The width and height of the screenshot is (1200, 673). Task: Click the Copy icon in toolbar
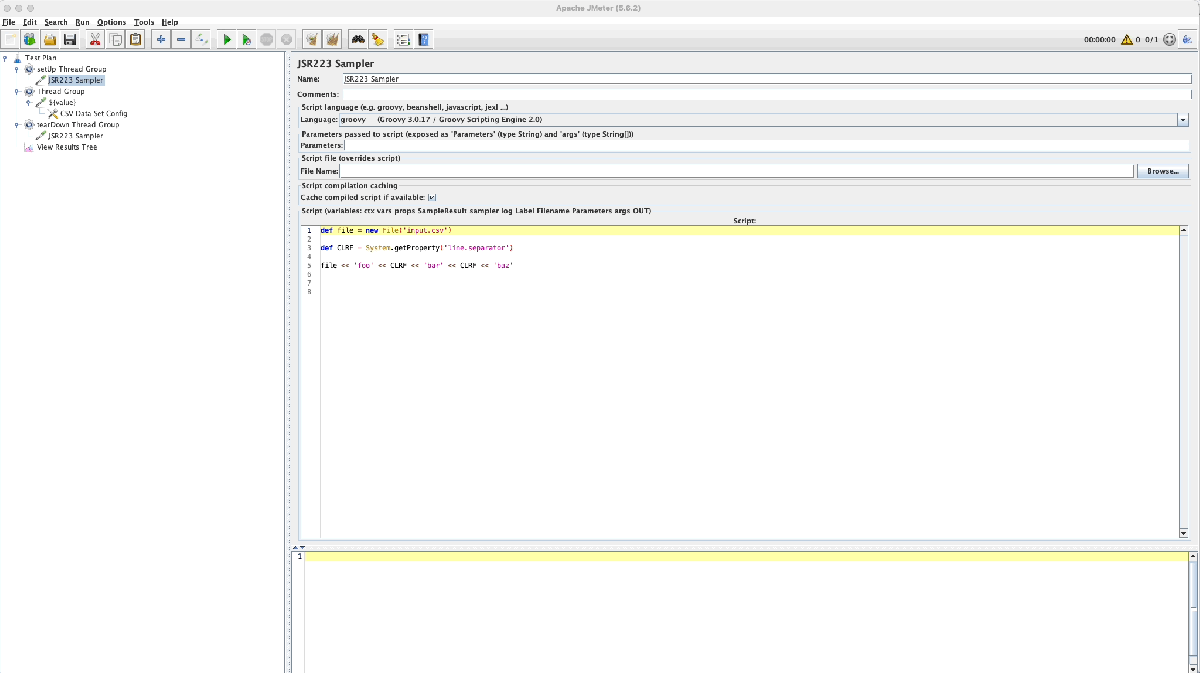tap(116, 39)
